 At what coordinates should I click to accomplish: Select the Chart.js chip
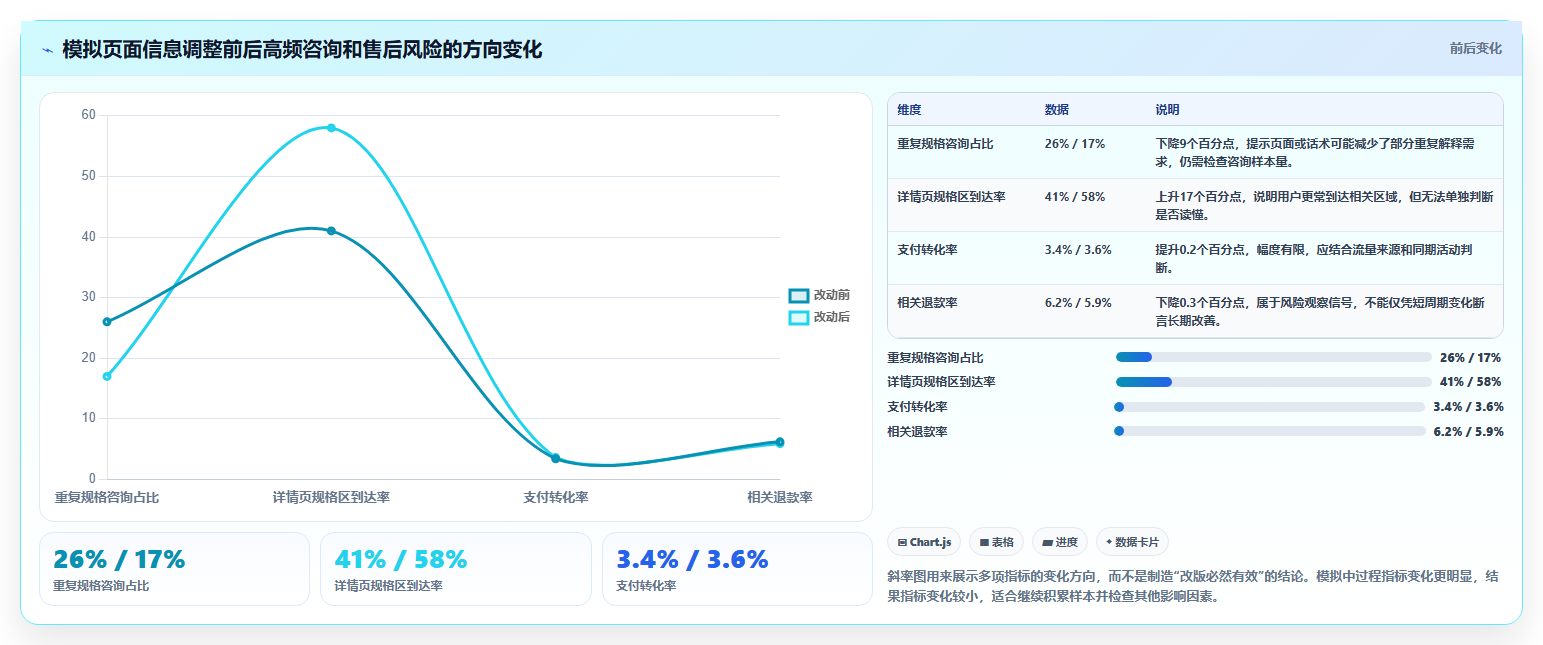pyautogui.click(x=924, y=542)
